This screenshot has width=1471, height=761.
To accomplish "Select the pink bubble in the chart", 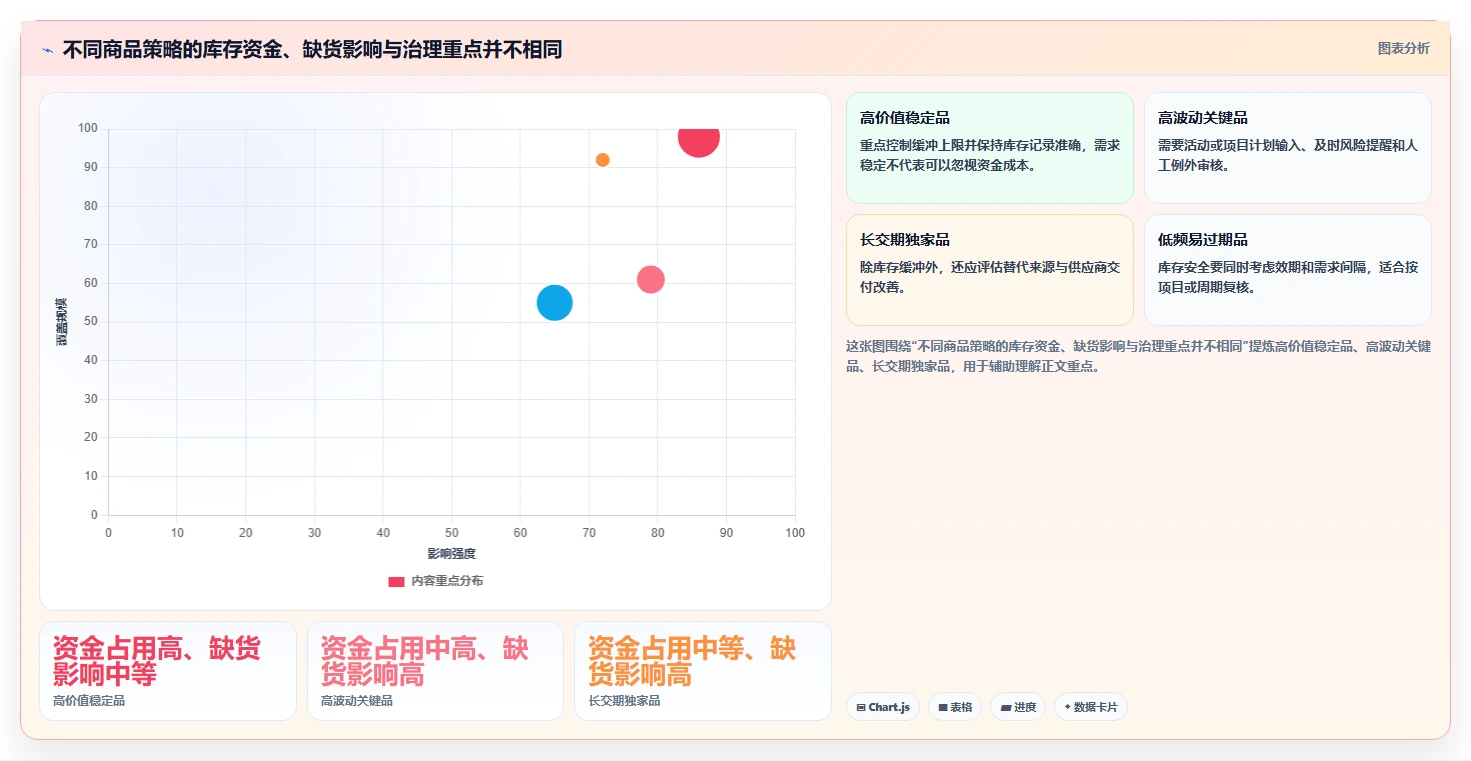I will click(x=651, y=279).
